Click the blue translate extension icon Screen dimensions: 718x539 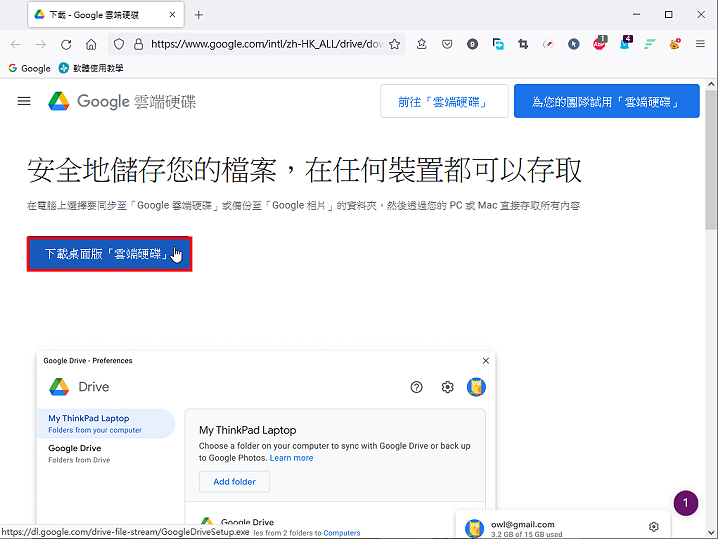[x=498, y=44]
